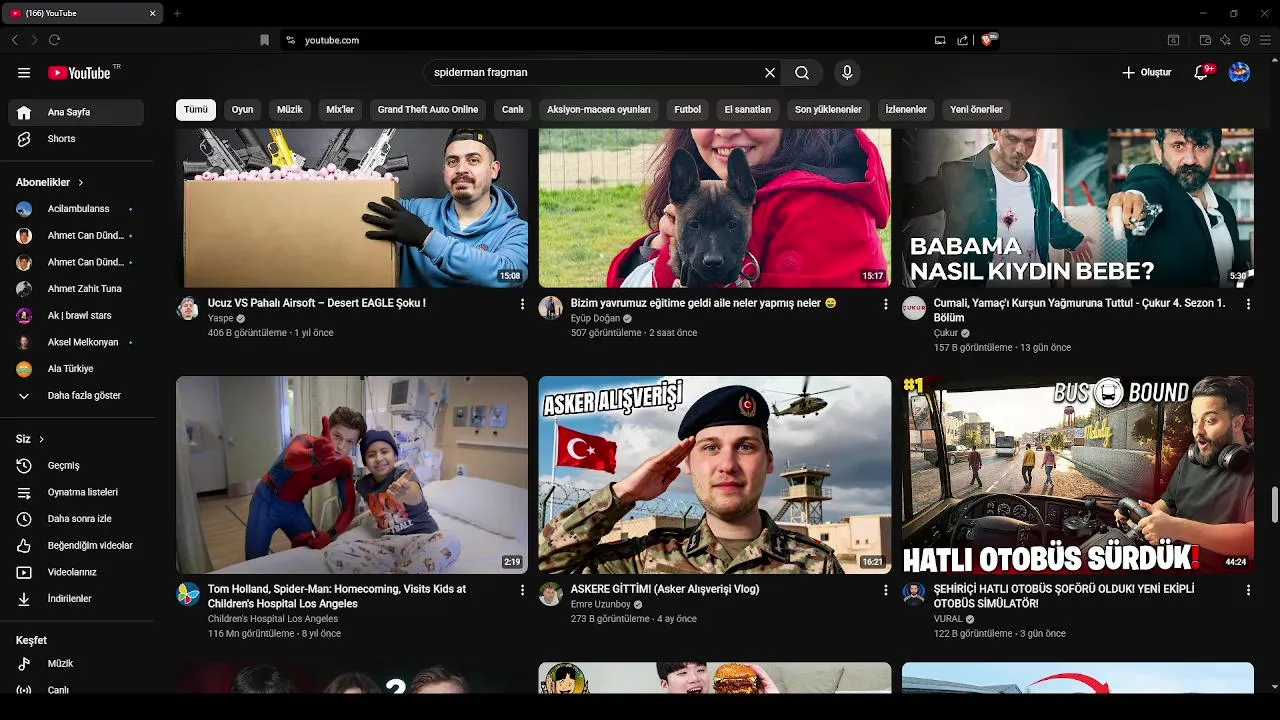Click the page vertical scrollbar thumb
Viewport: 1280px width, 720px height.
[x=1274, y=505]
